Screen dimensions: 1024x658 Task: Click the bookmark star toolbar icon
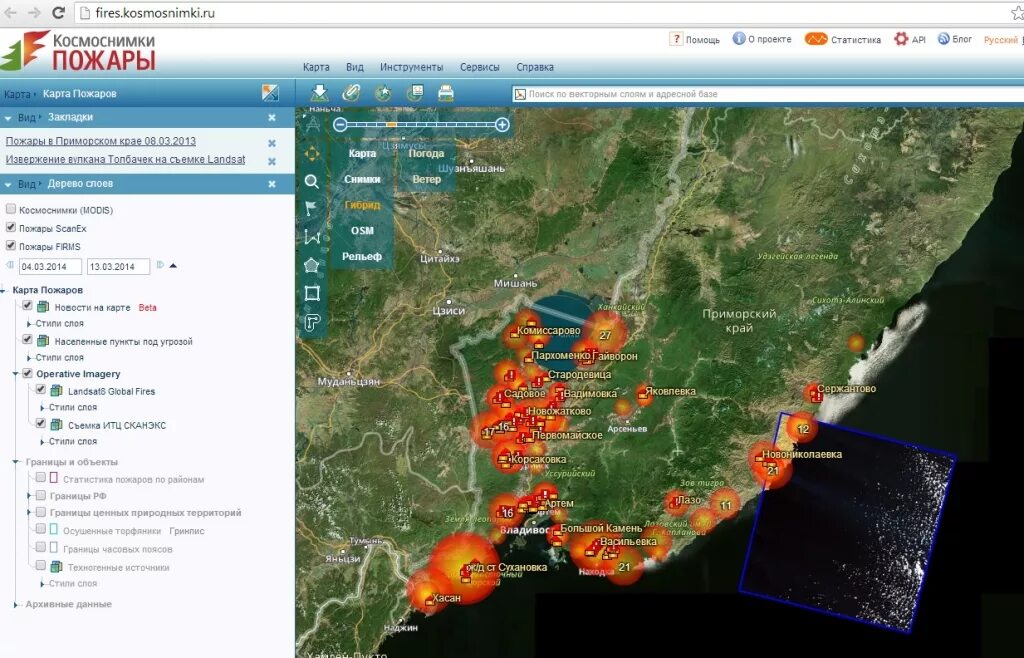[383, 93]
